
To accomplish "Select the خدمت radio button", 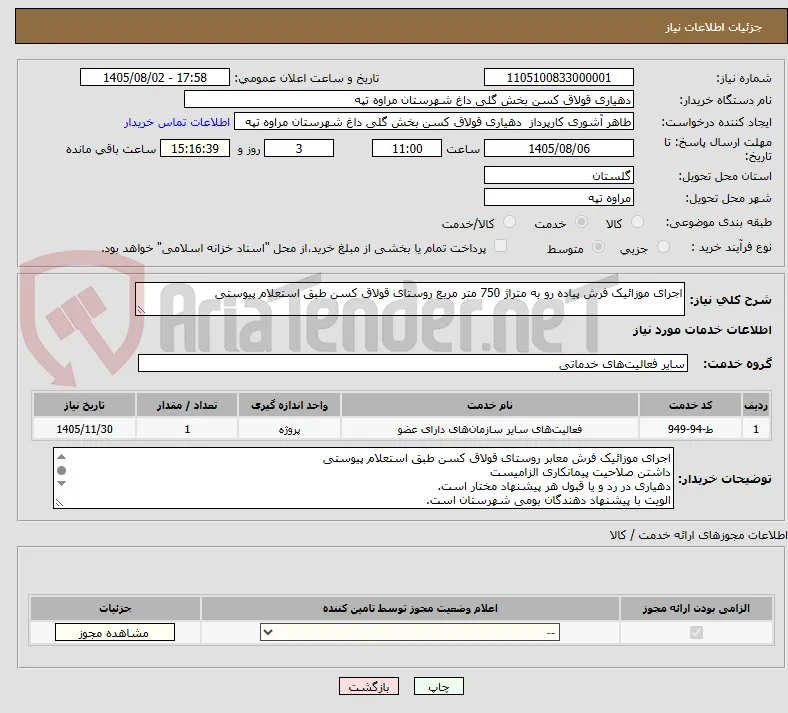I will click(581, 222).
